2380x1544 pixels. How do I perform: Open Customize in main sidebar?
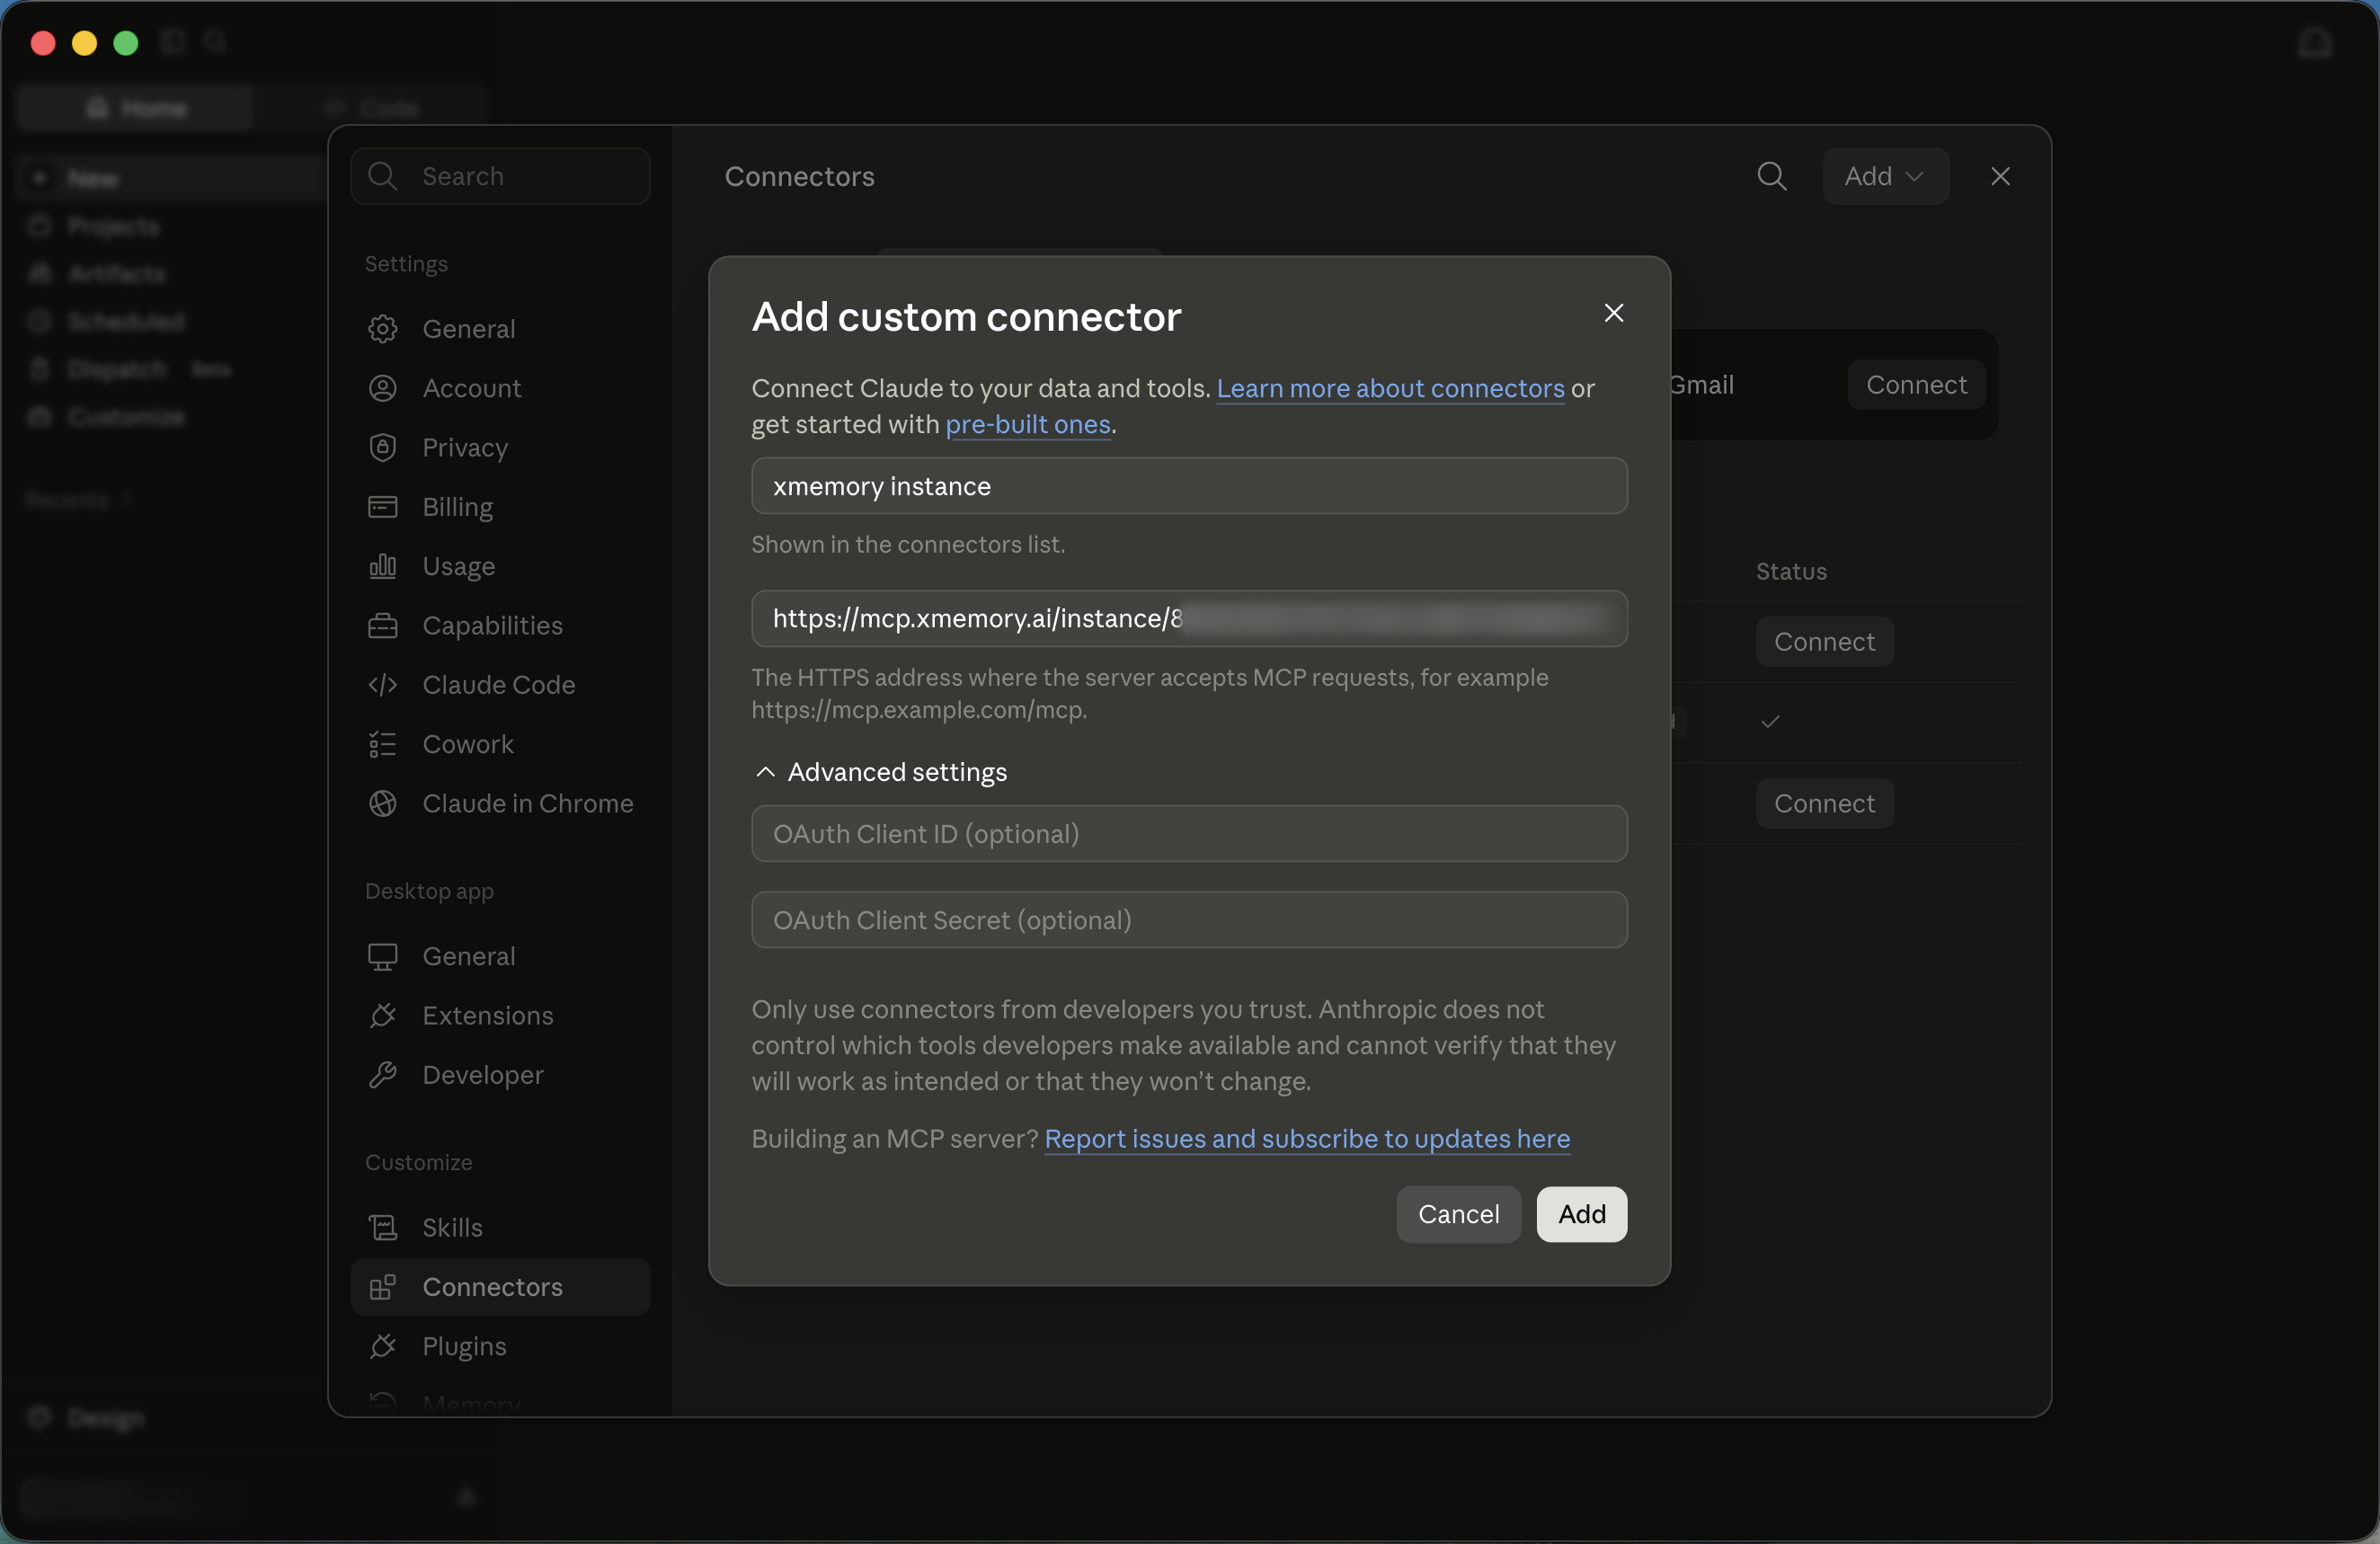coord(125,416)
